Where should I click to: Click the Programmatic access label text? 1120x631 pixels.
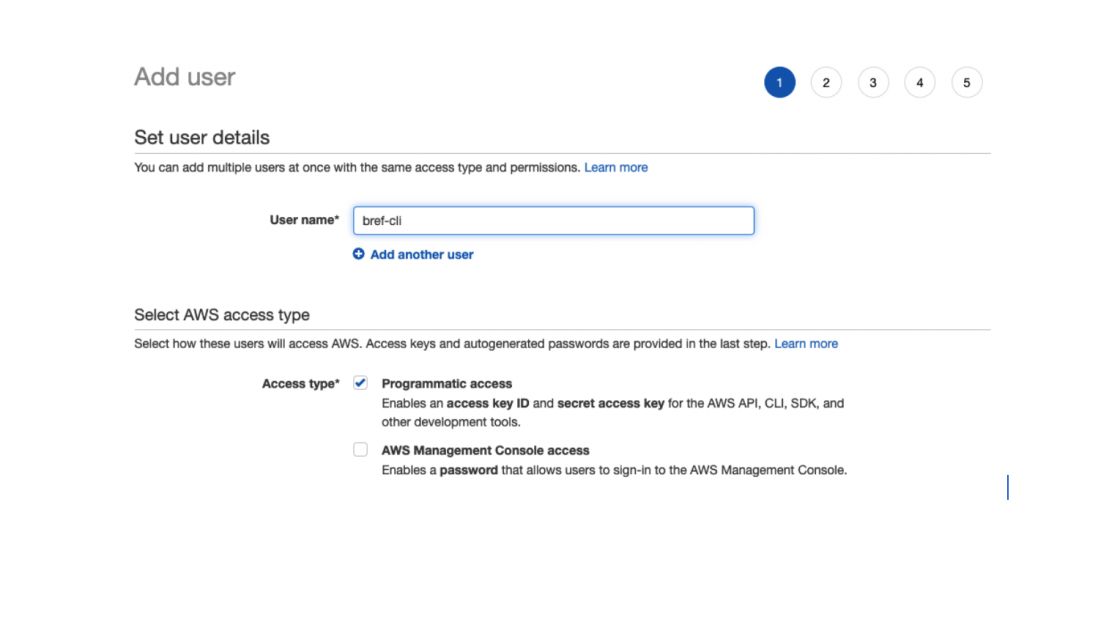(x=446, y=384)
